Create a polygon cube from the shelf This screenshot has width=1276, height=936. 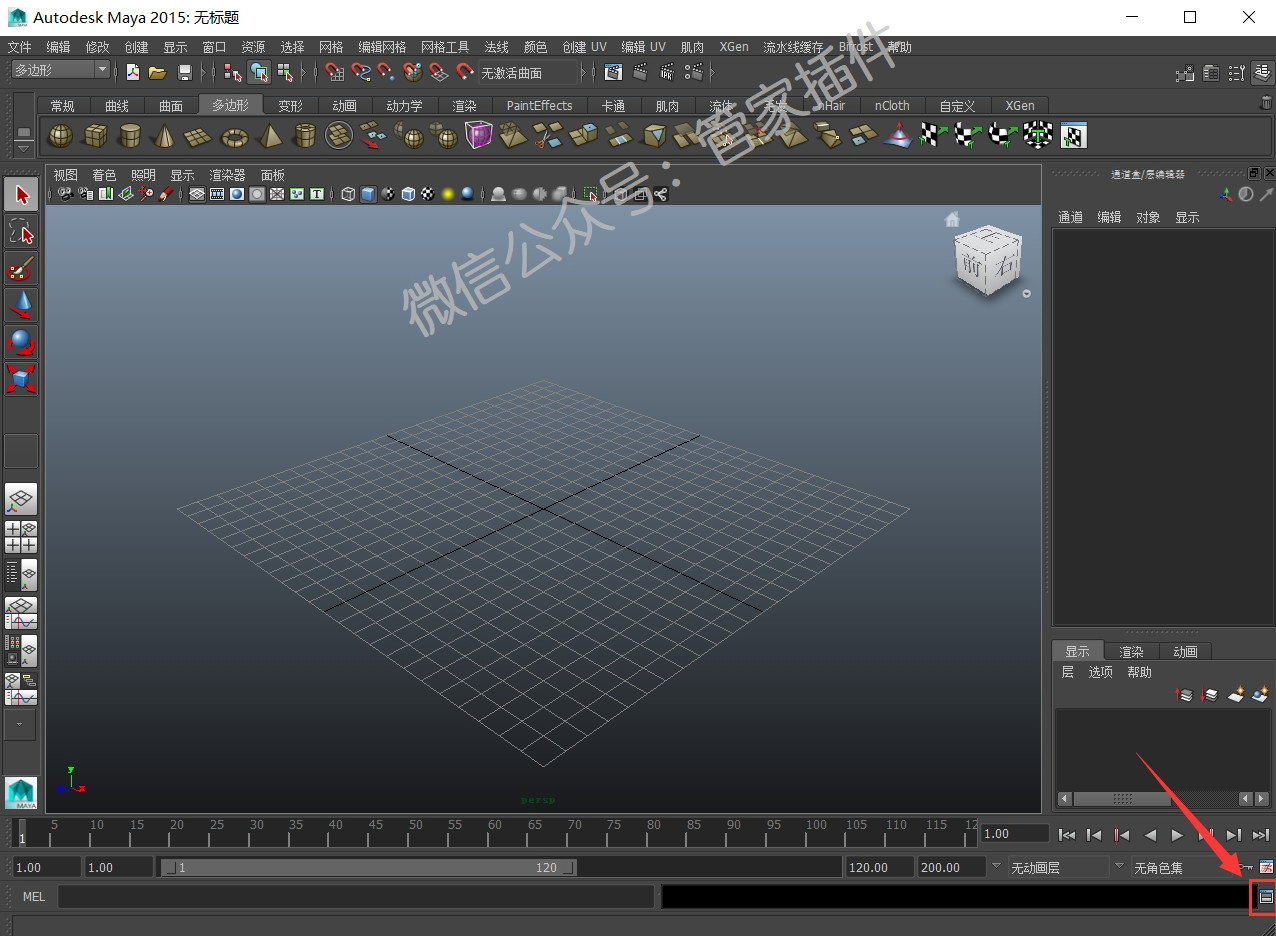[x=95, y=135]
